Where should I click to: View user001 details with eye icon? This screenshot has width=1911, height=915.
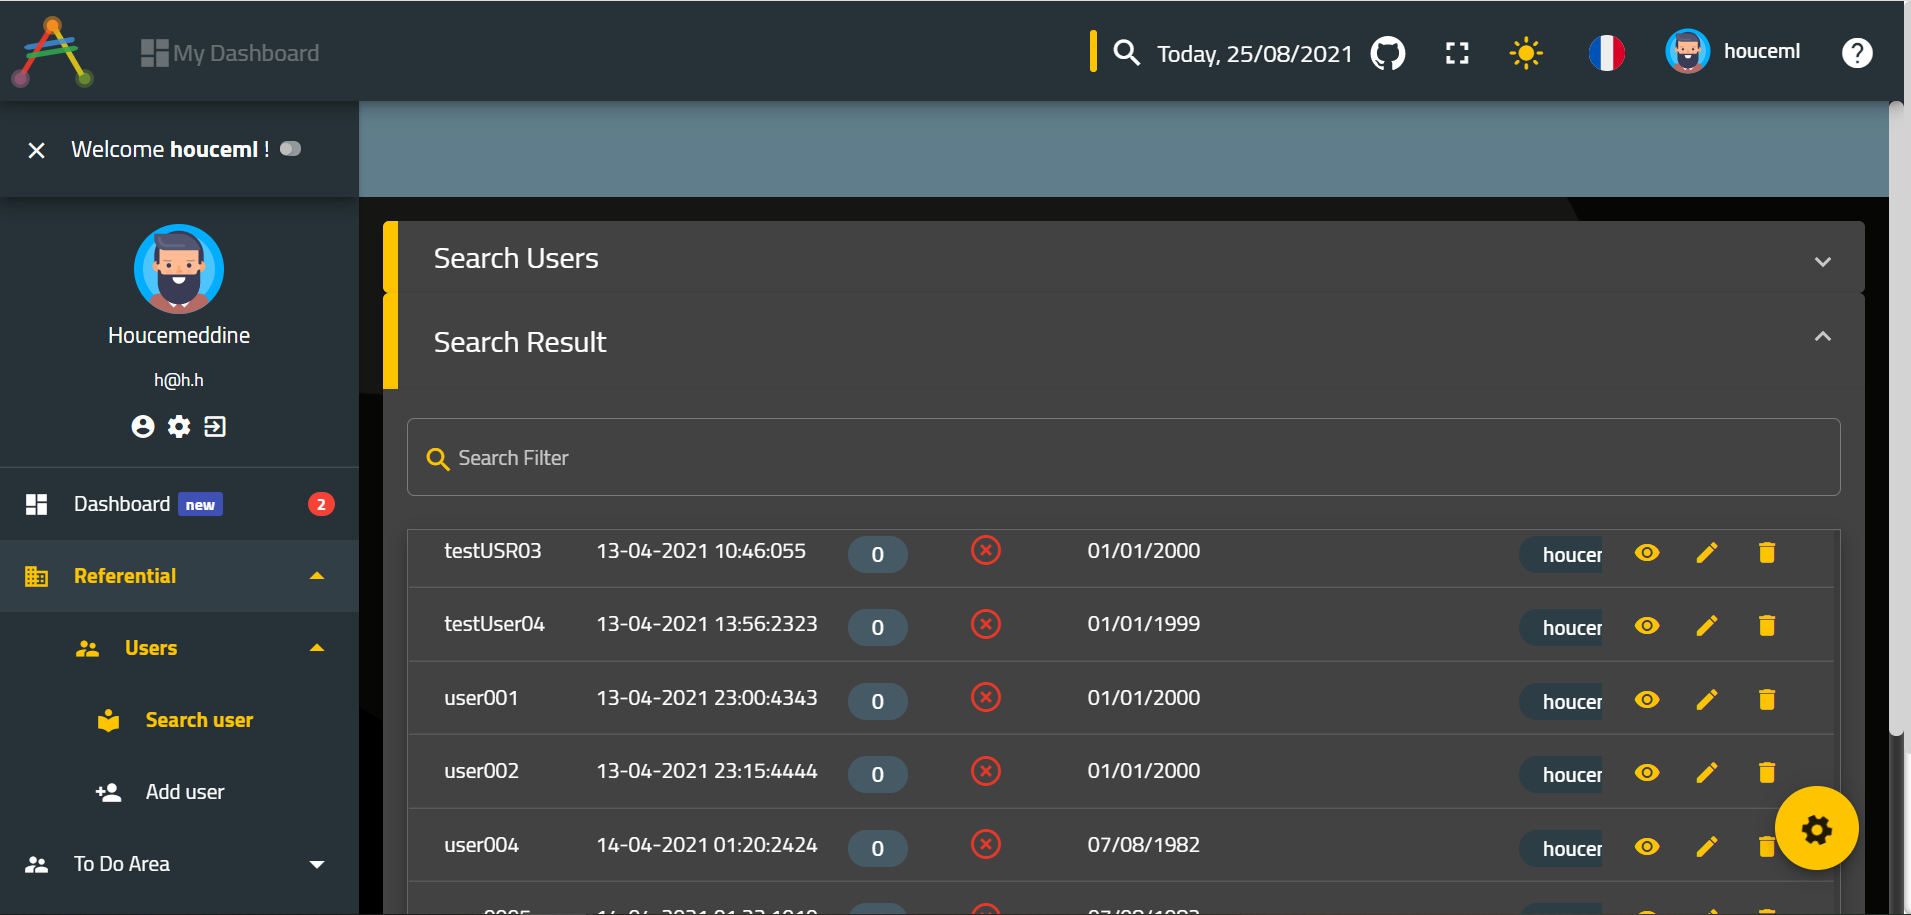[x=1647, y=699]
